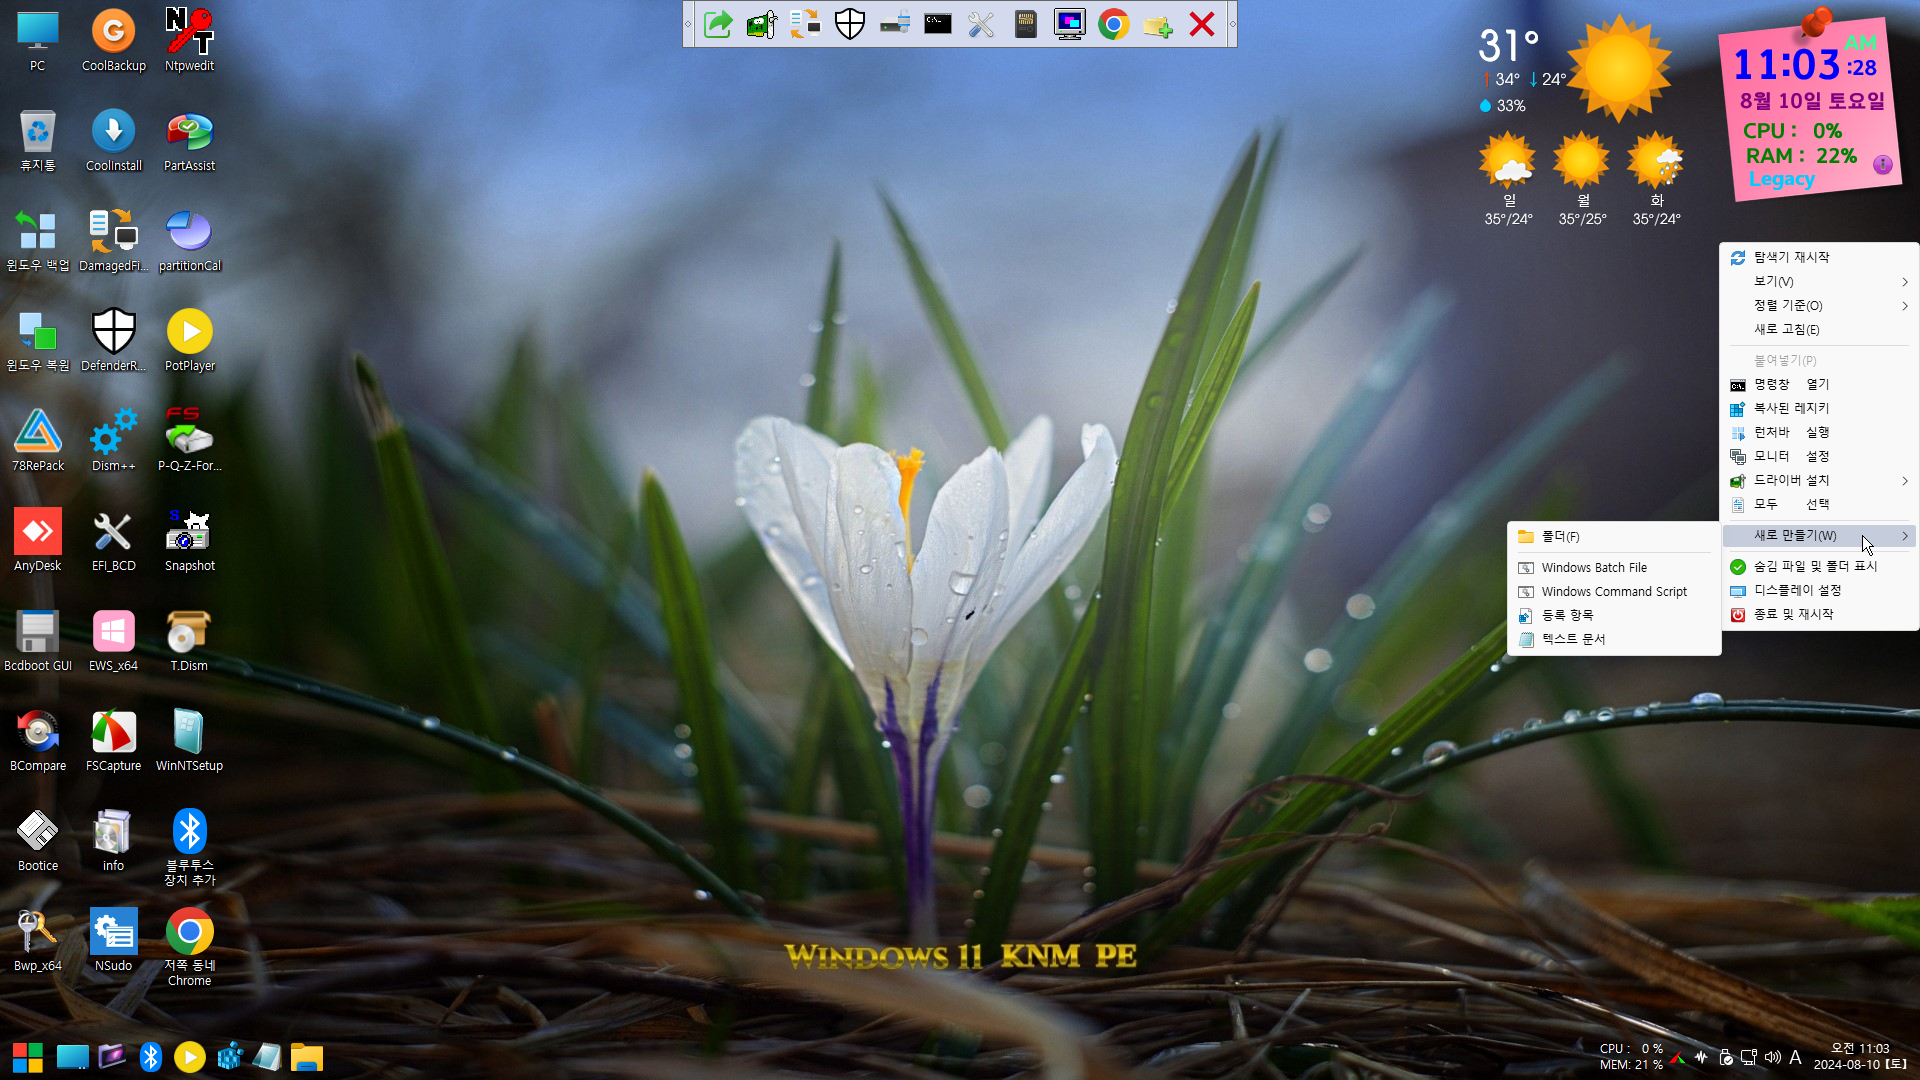Screen dimensions: 1920x1080
Task: Click the new folder icon in top dock
Action: tap(1158, 24)
